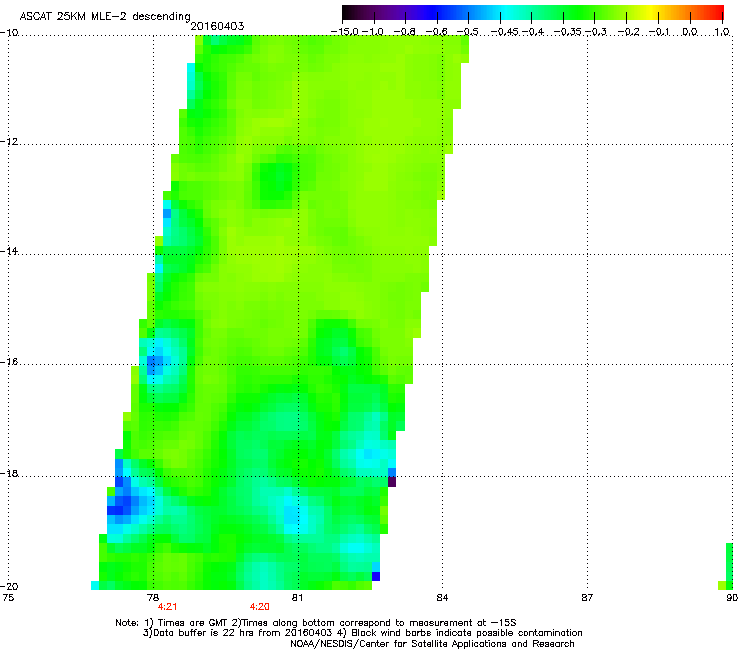Click the color bar label -0.5
740x650 pixels.
(469, 32)
